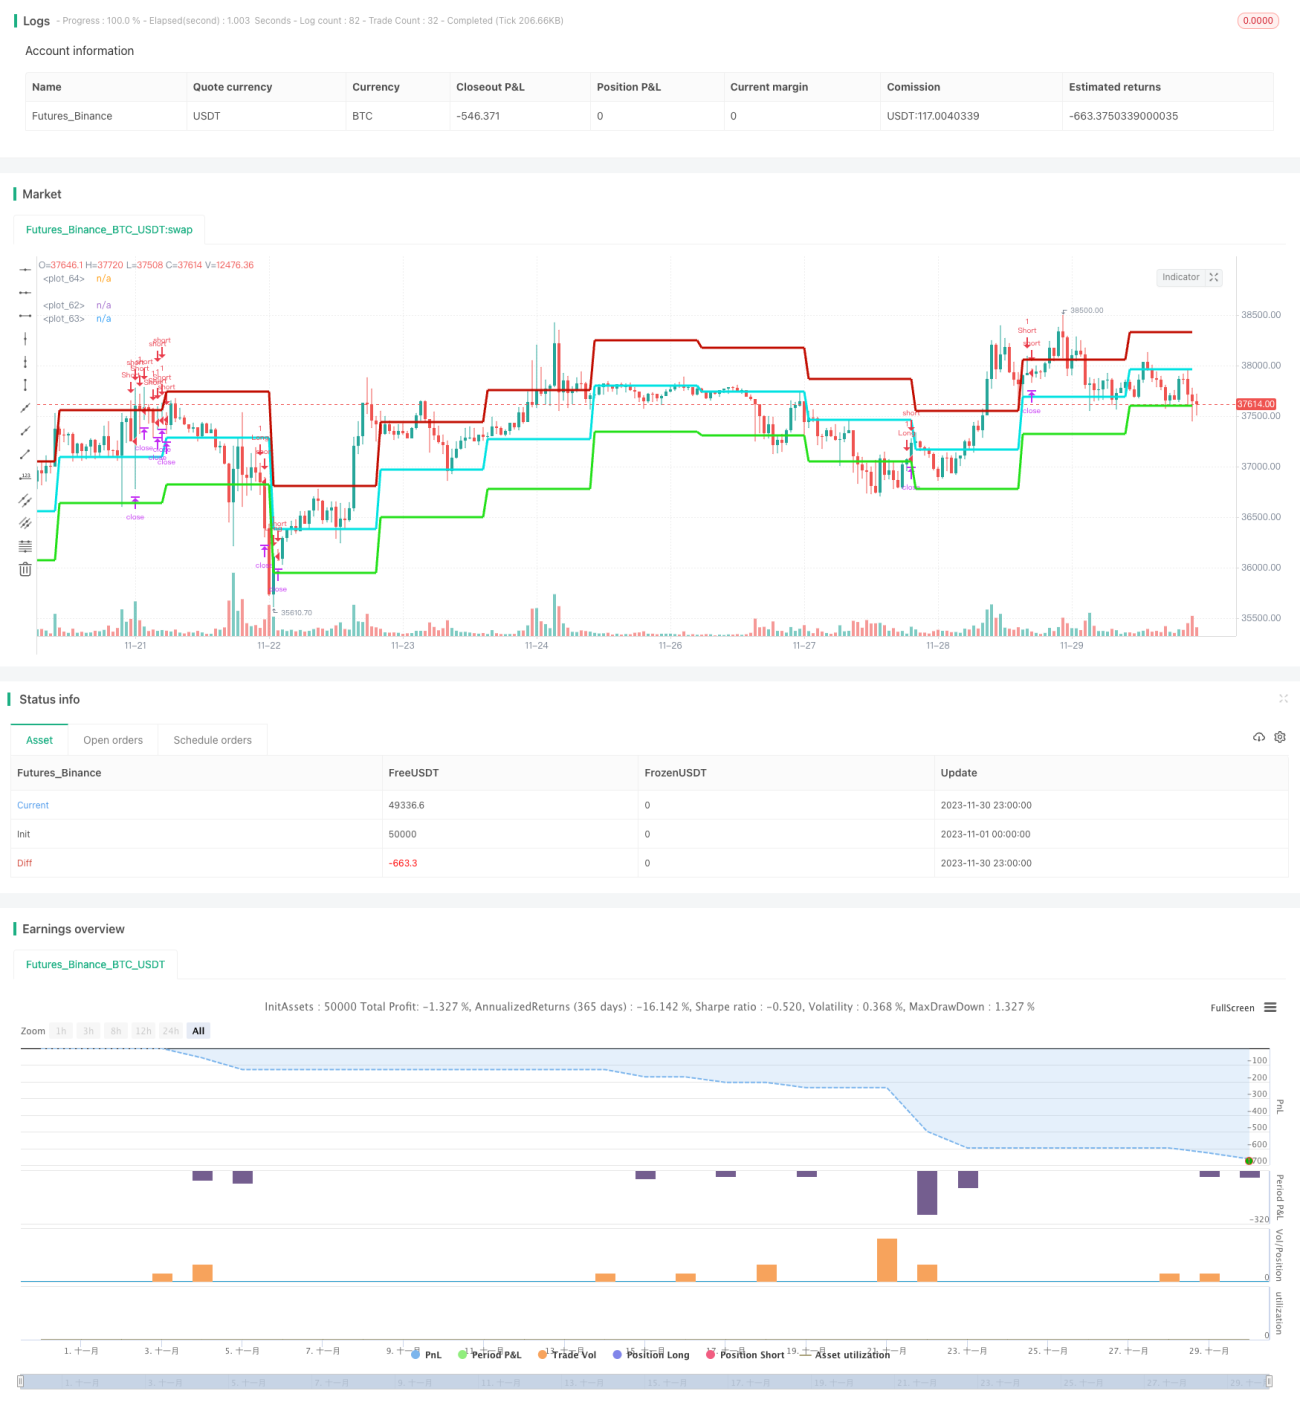Toggle the PnL series in legend

[x=426, y=1354]
